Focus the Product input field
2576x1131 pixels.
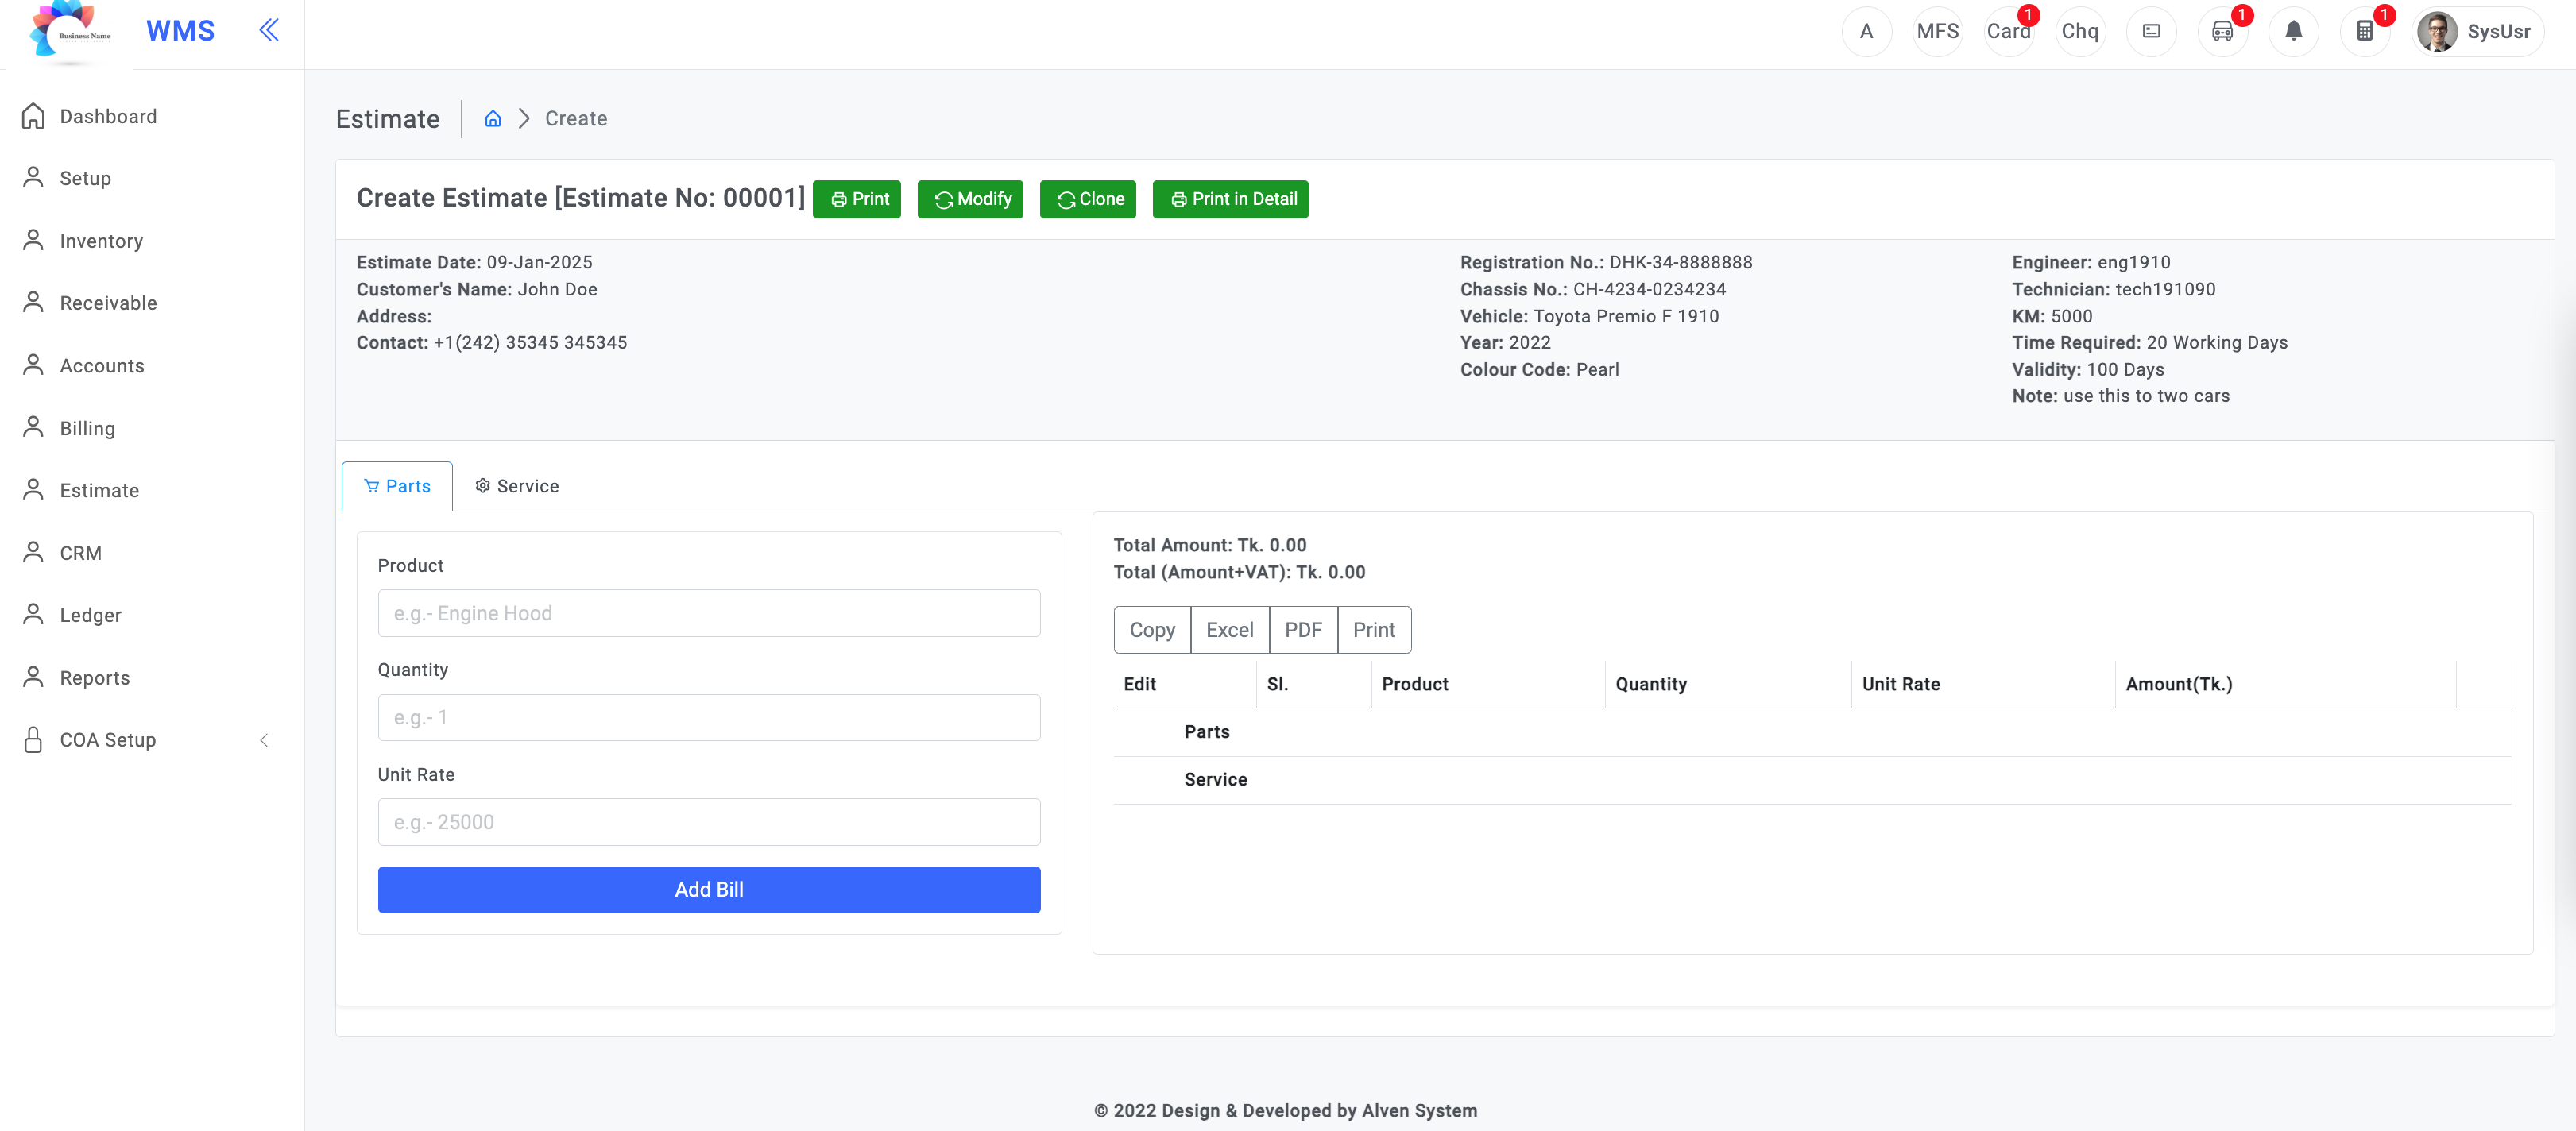pos(709,613)
